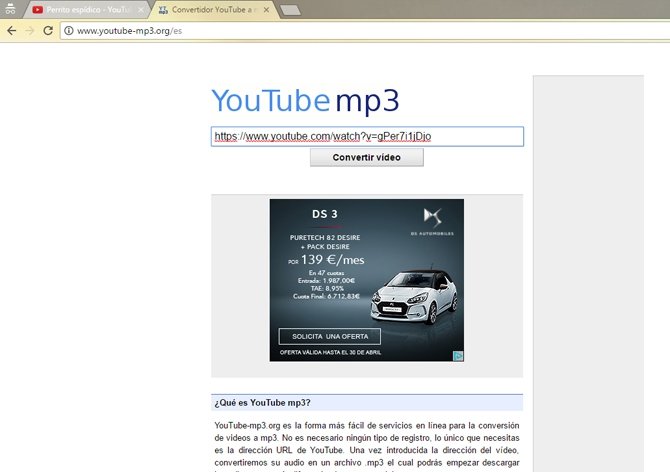Click the Convertir vídeo button
Viewport: 670px width, 472px height.
point(367,157)
